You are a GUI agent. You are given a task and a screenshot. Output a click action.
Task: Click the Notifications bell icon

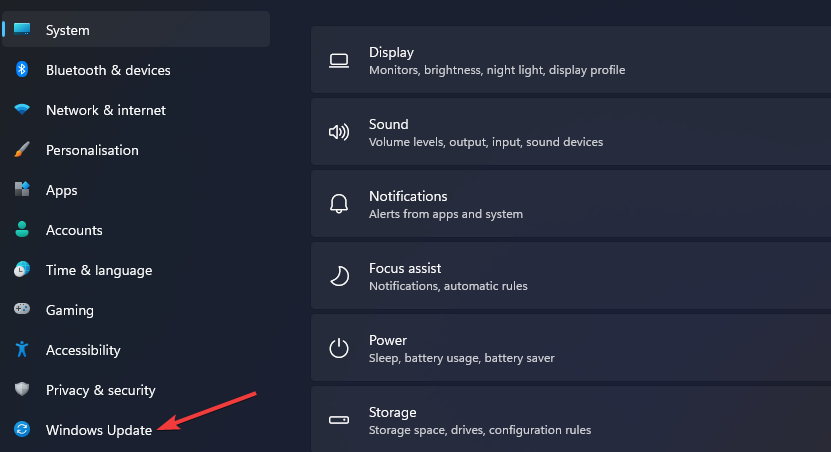[x=339, y=205]
